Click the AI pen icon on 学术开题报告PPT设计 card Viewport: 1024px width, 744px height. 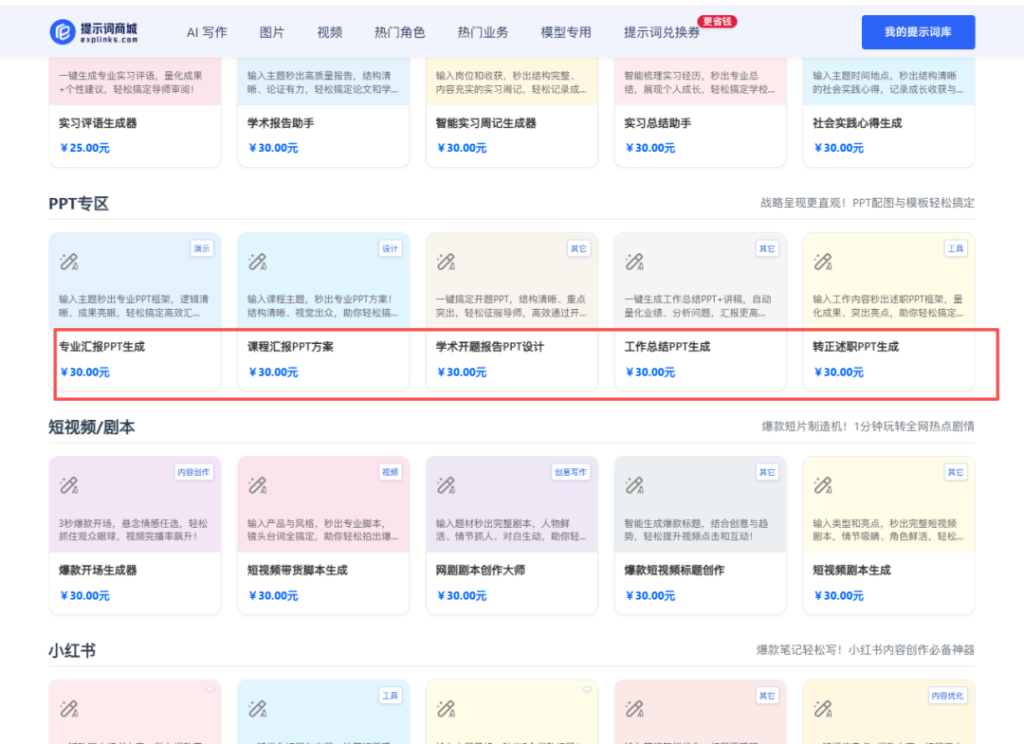(x=445, y=262)
